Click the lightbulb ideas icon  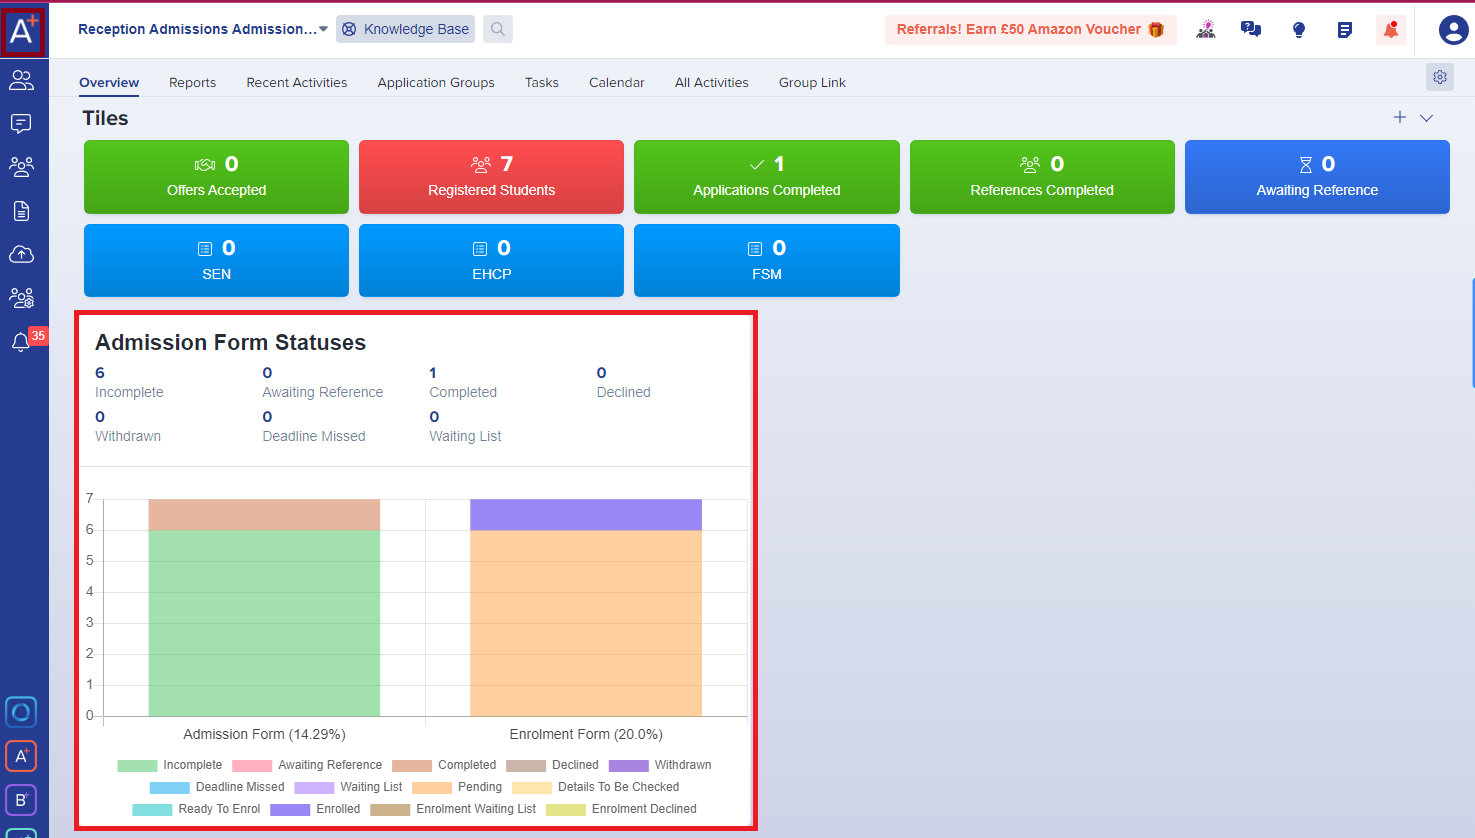[1299, 30]
